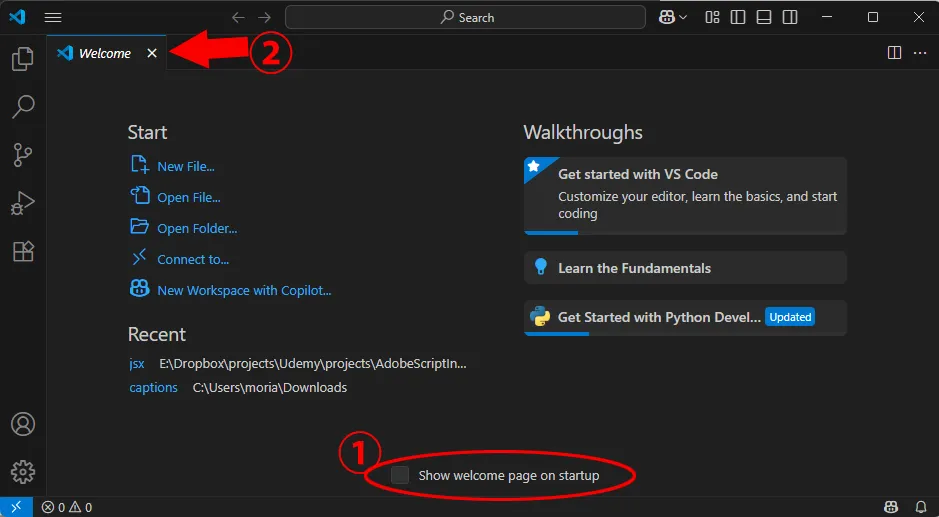The height and width of the screenshot is (517, 939).
Task: Click the VS Code logo in title bar
Action: pos(17,17)
